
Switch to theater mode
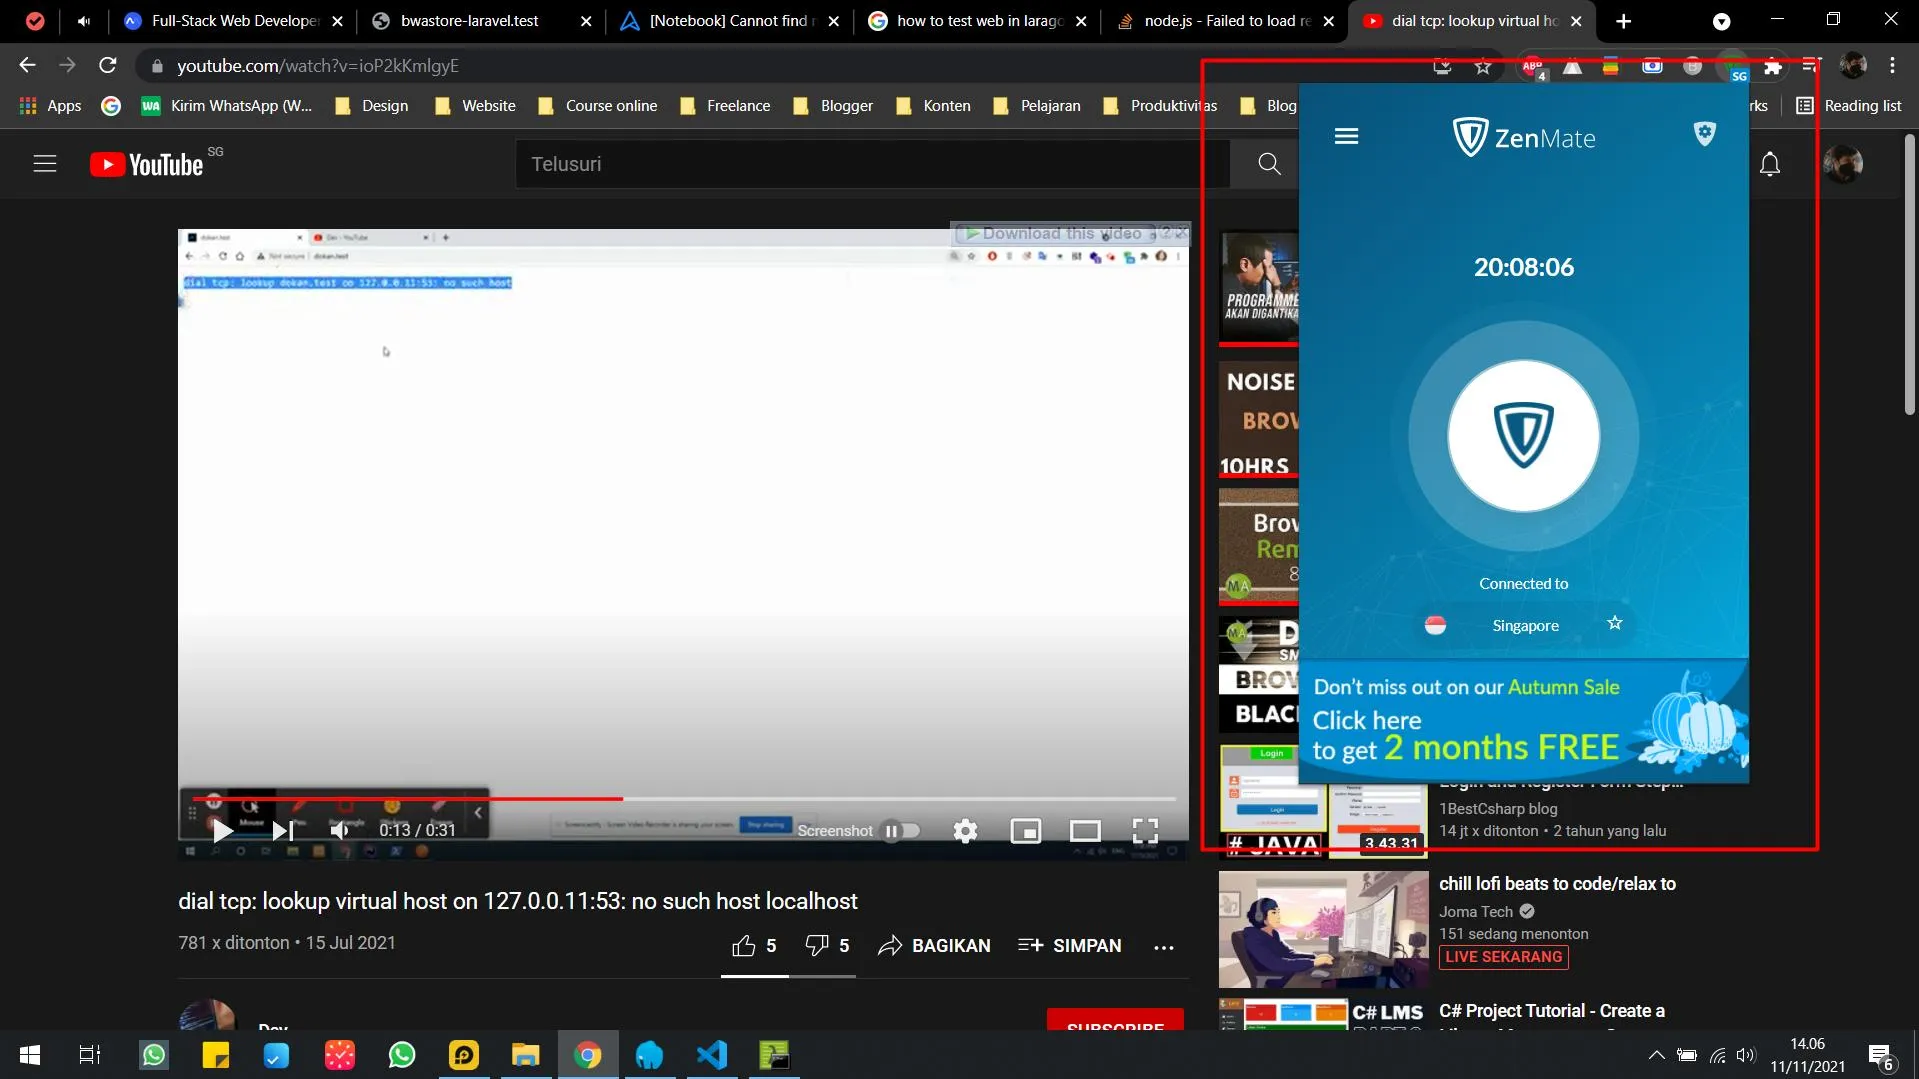pos(1085,830)
